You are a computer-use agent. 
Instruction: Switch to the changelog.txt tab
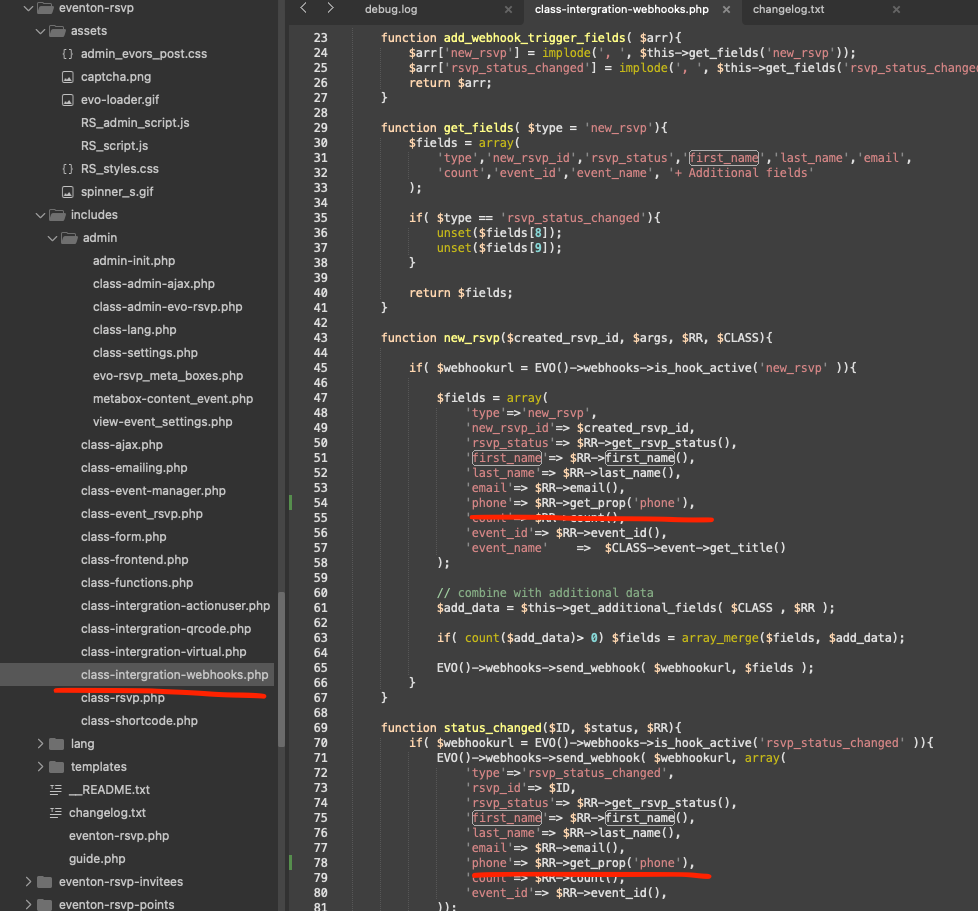click(x=788, y=10)
